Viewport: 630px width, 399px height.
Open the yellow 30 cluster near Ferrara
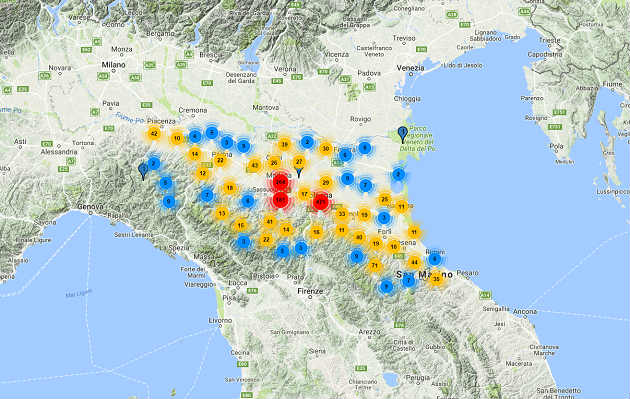[x=326, y=149]
